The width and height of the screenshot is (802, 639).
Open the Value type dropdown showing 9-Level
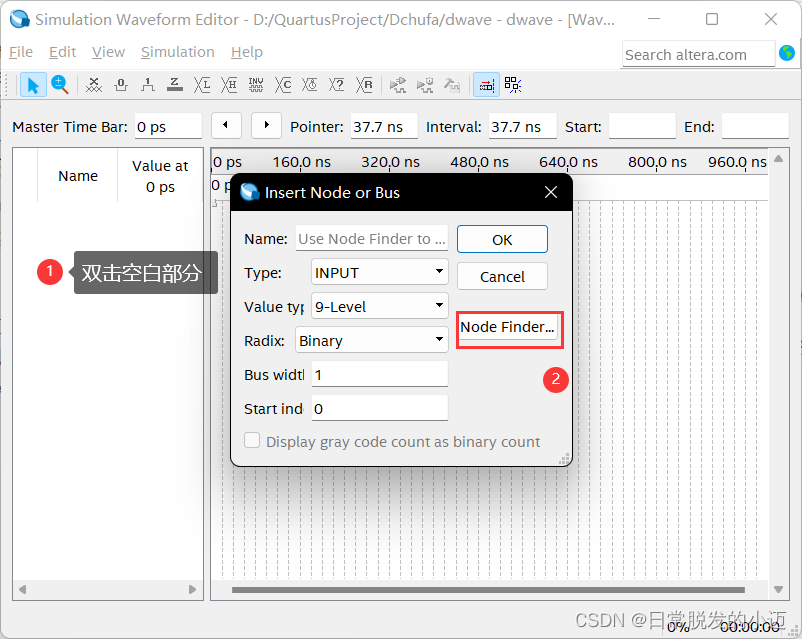point(380,306)
